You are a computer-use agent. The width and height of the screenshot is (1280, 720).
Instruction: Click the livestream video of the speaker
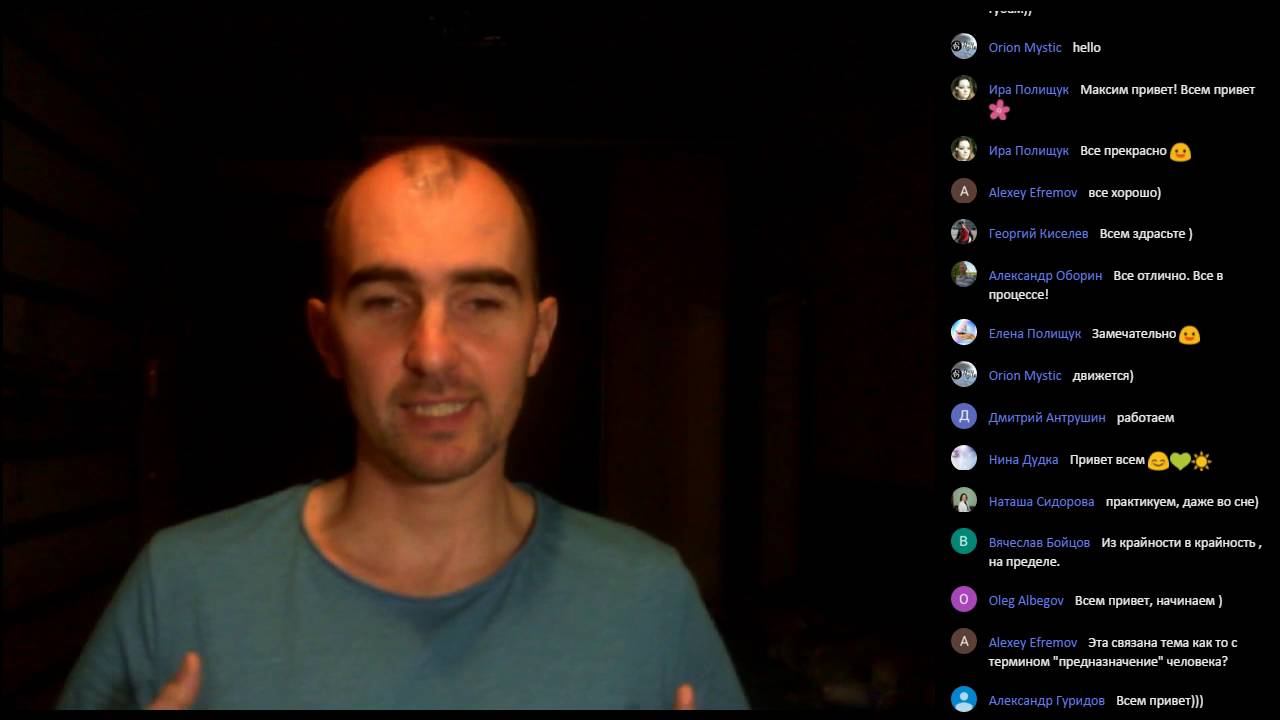coord(470,358)
